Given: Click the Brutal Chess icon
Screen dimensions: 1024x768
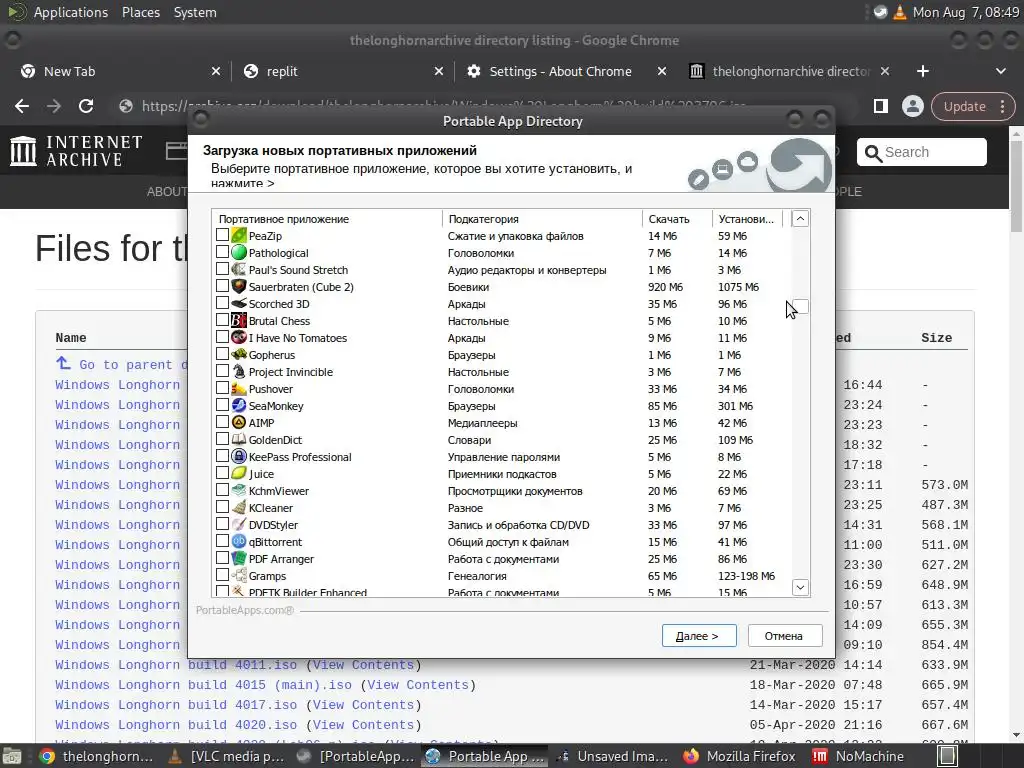Looking at the screenshot, I should click(x=239, y=320).
